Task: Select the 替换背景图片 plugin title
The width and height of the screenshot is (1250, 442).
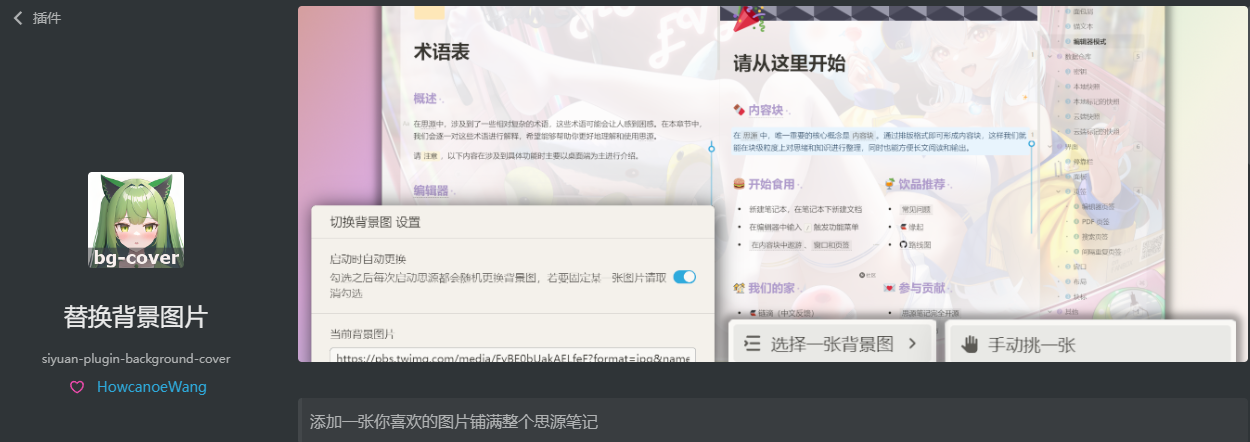Action: [x=136, y=318]
